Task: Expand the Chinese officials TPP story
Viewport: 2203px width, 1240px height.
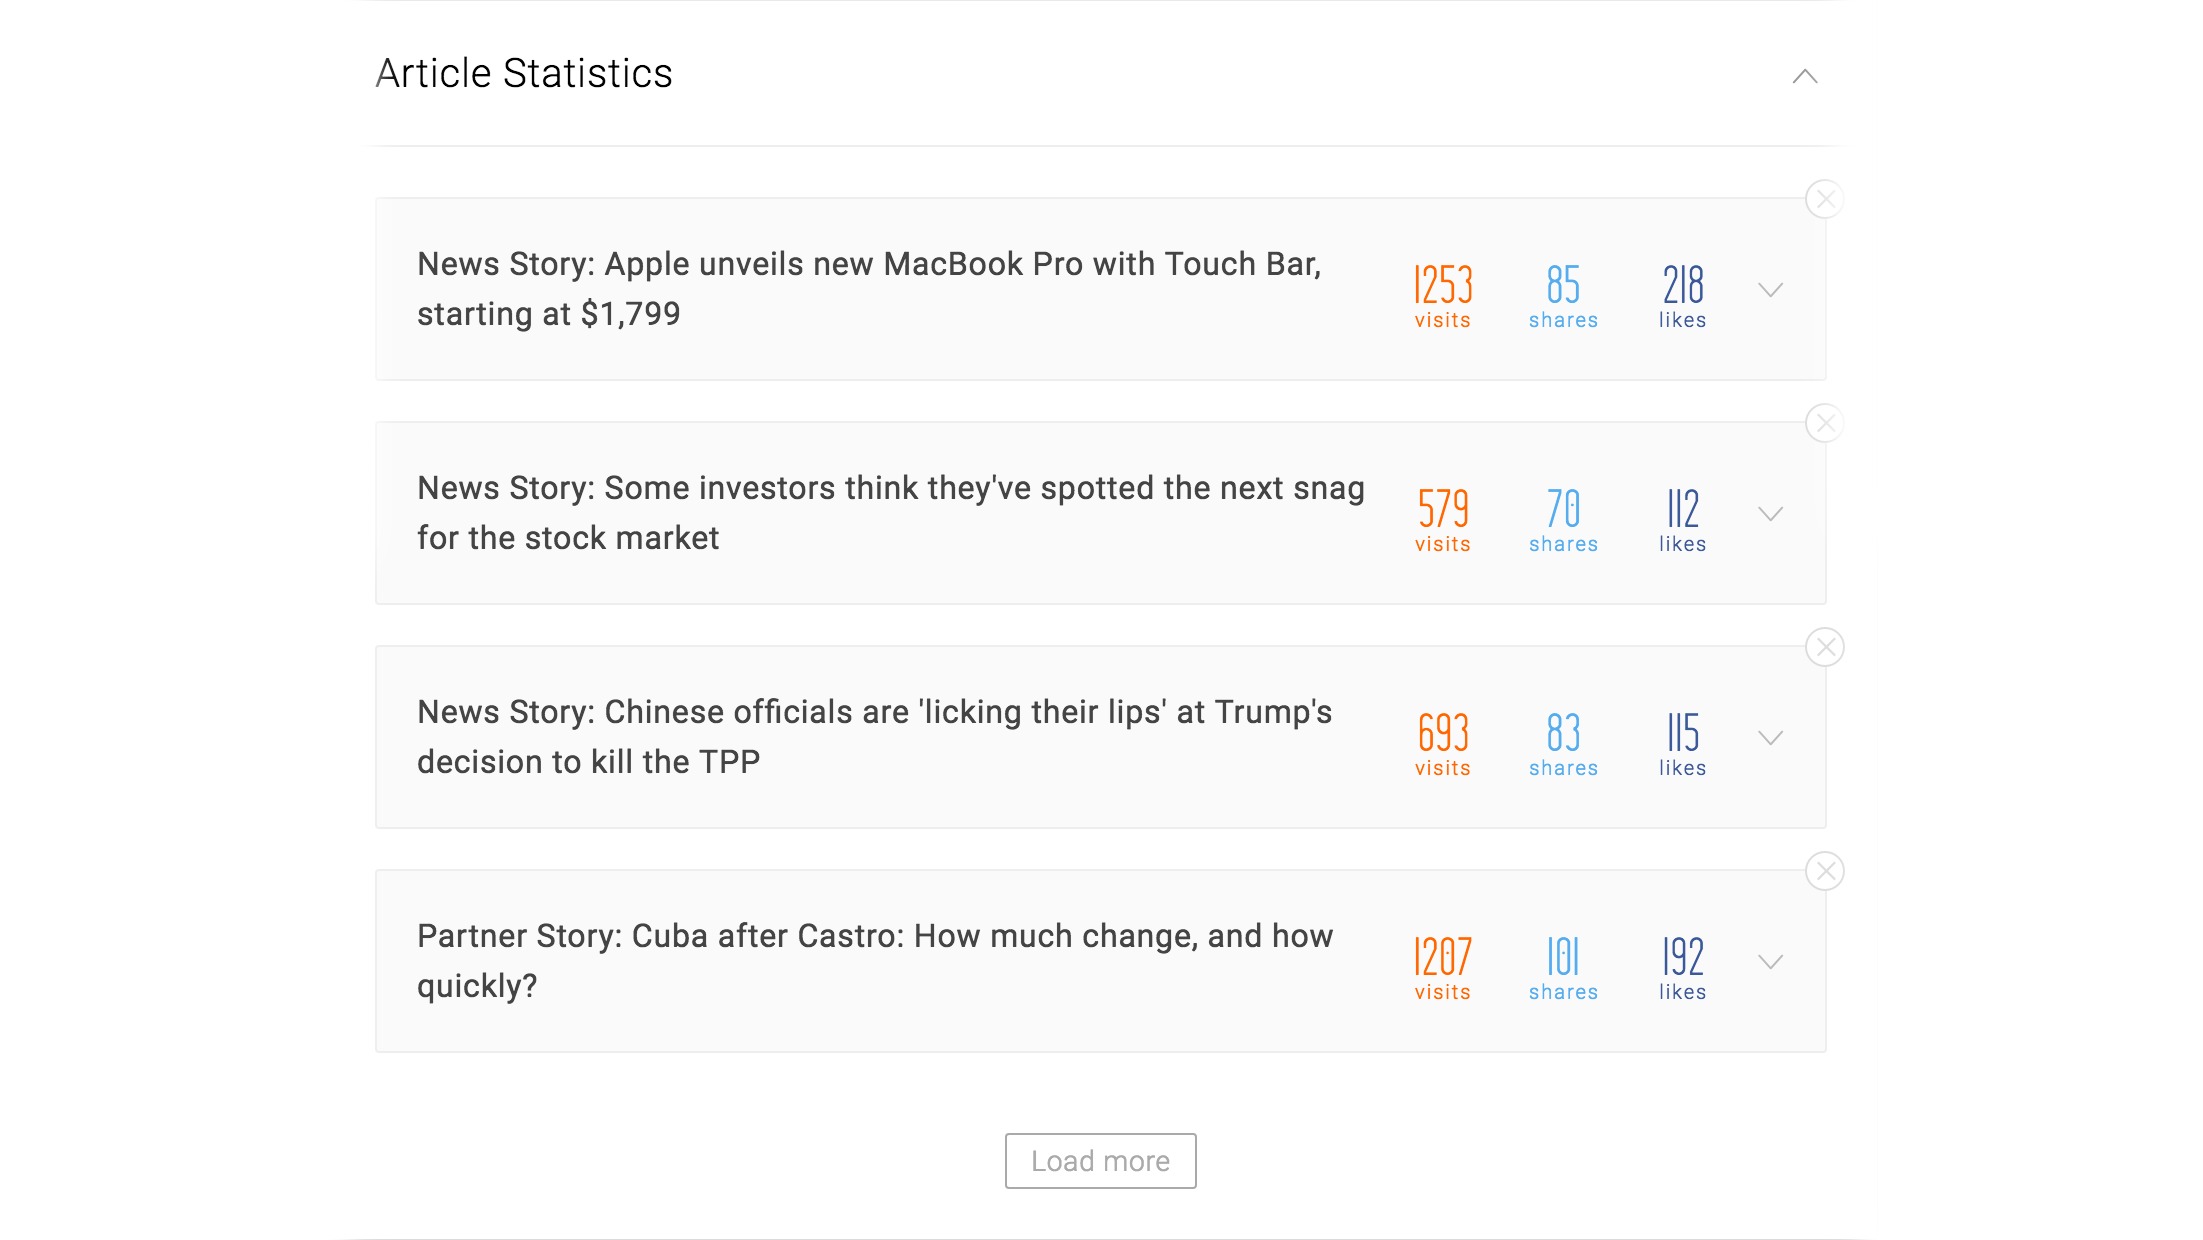Action: tap(1770, 738)
